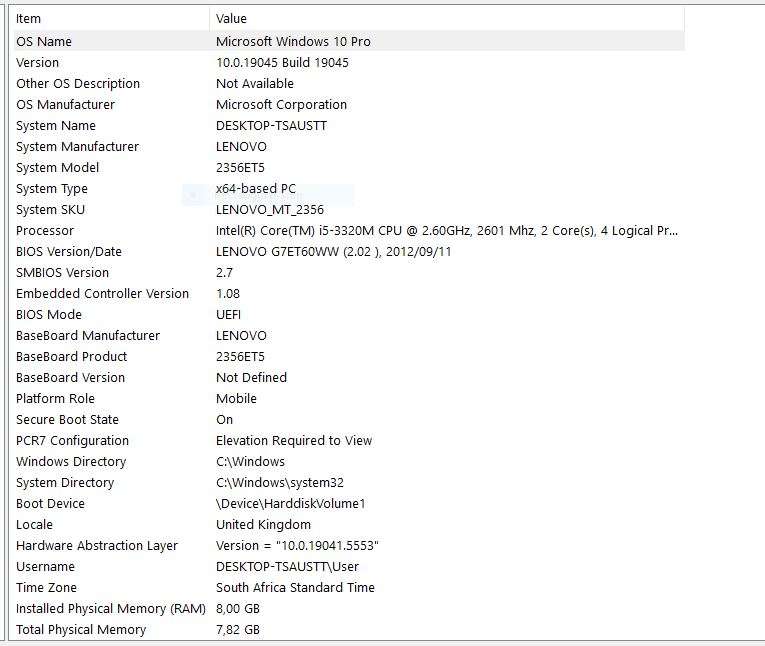
Task: Click value Microsoft Corporation
Action: pyautogui.click(x=282, y=104)
